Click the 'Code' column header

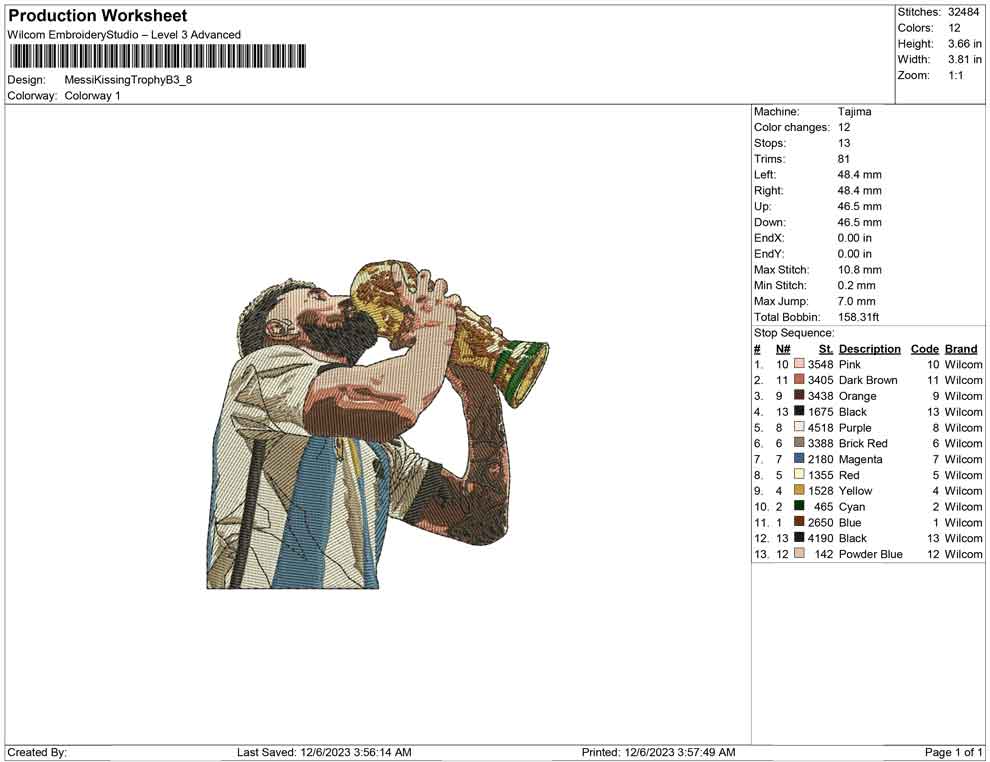coord(925,349)
